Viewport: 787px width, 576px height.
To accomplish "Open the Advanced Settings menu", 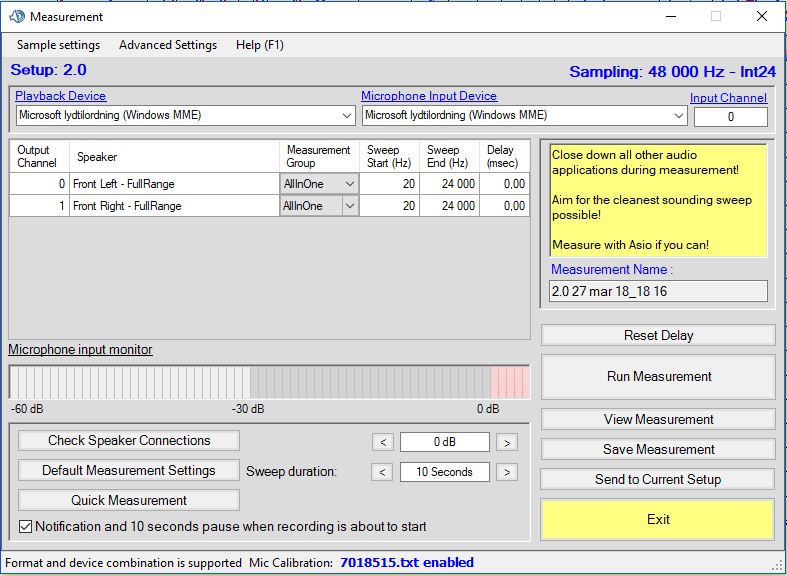I will click(167, 45).
